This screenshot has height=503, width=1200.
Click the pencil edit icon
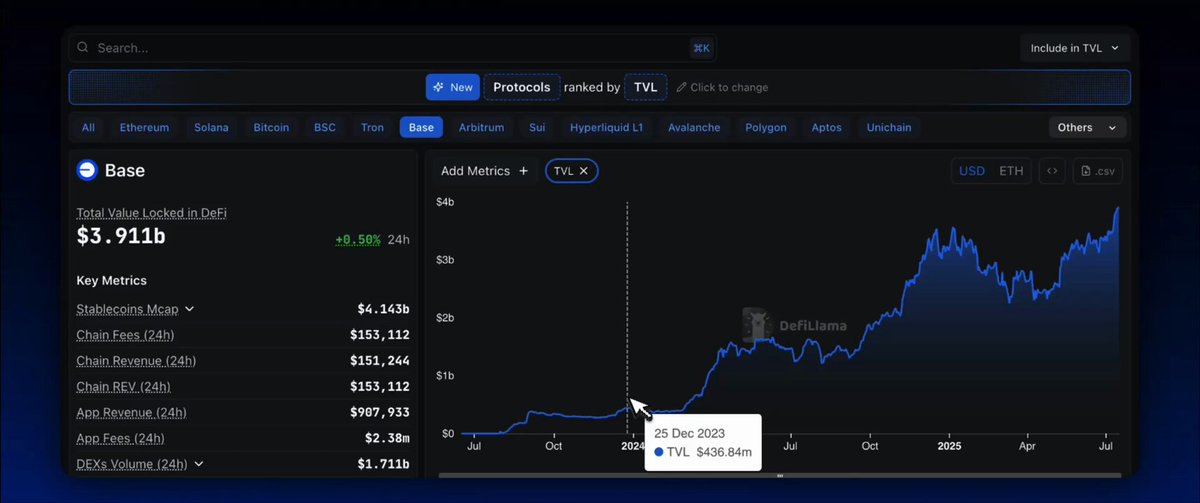[681, 87]
